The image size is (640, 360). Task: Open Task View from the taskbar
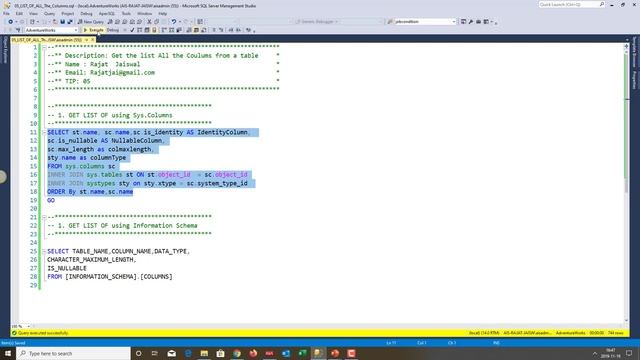click(x=154, y=353)
